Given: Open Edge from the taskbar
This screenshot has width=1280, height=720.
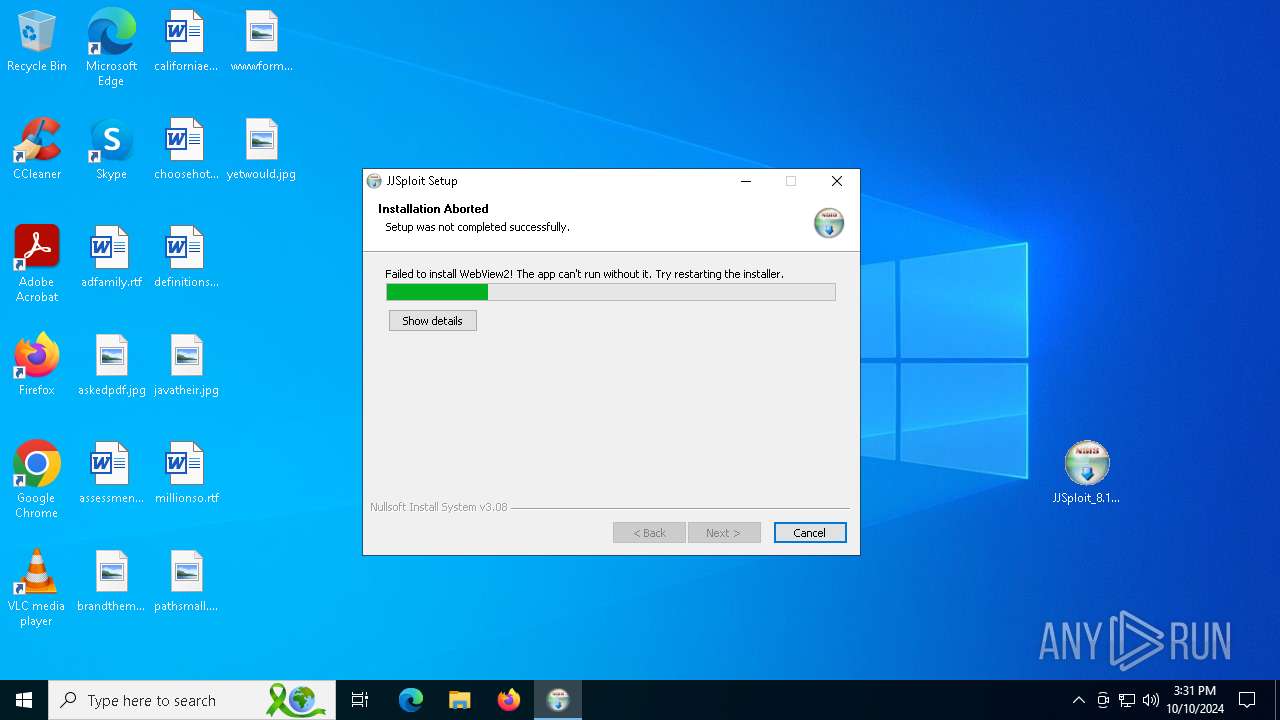Looking at the screenshot, I should 411,700.
